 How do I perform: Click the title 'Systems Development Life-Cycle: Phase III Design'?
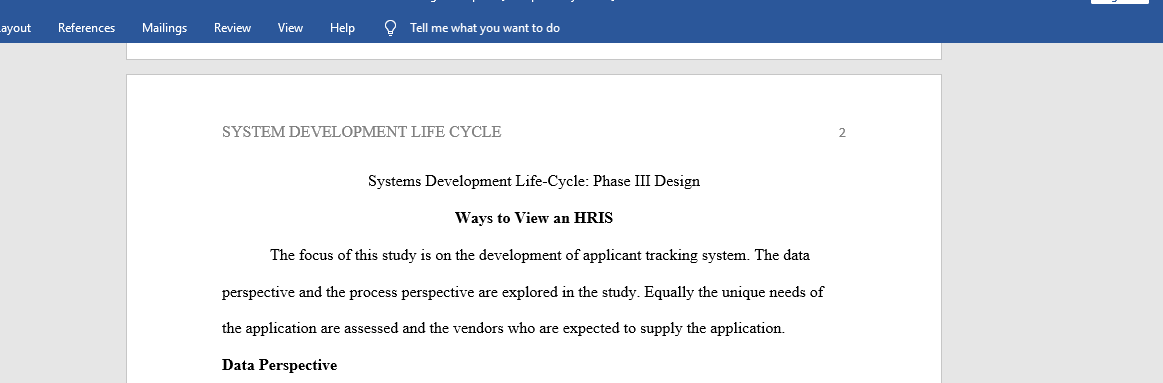[534, 181]
